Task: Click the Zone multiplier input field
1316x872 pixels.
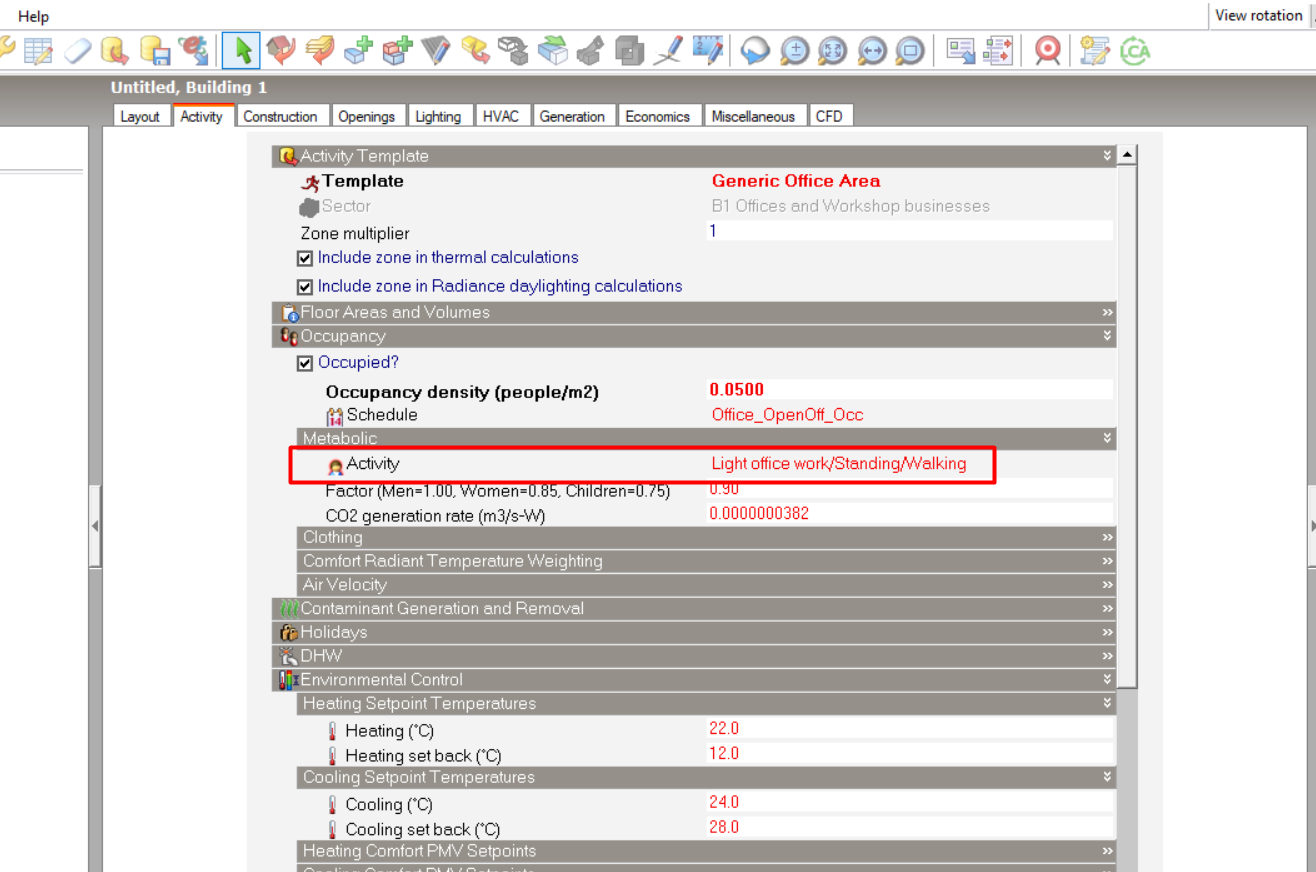Action: (910, 231)
